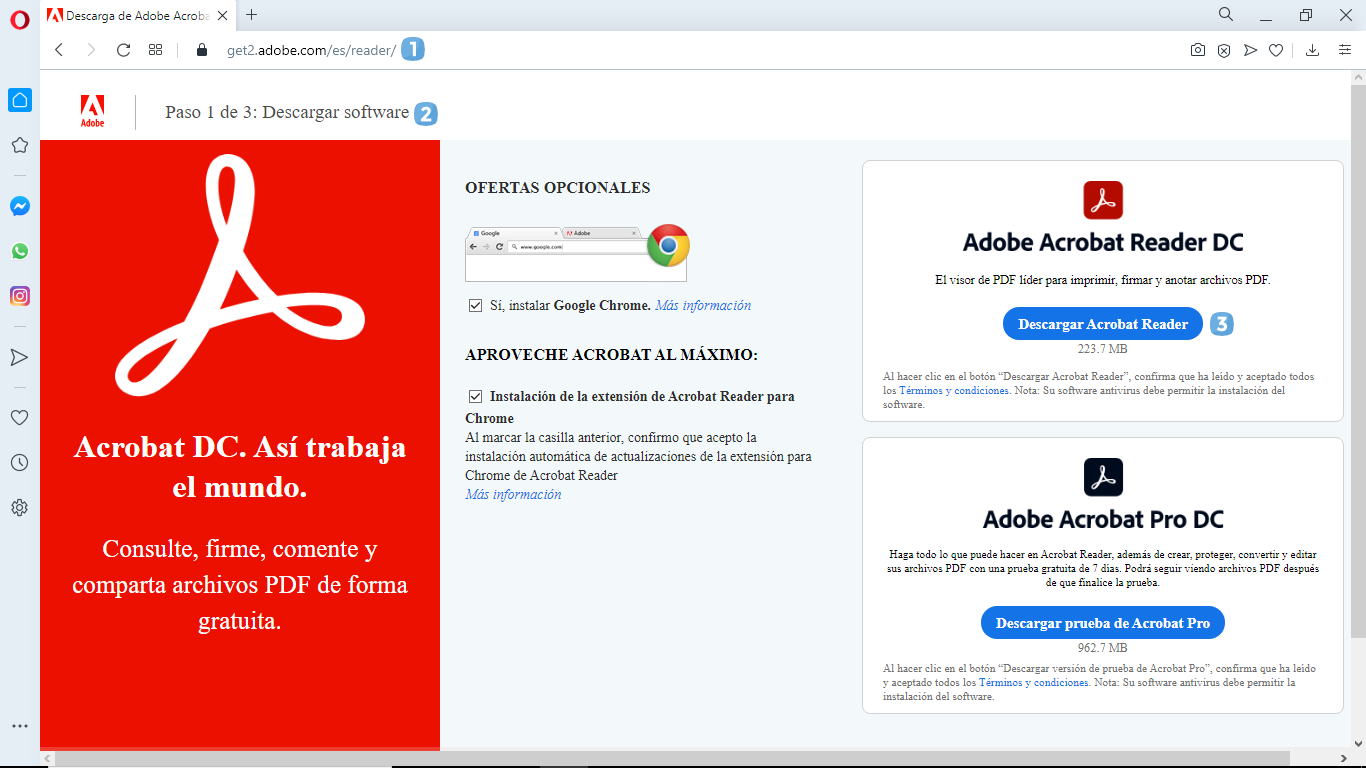Click the Paso 1 de 3 header text

click(x=287, y=112)
